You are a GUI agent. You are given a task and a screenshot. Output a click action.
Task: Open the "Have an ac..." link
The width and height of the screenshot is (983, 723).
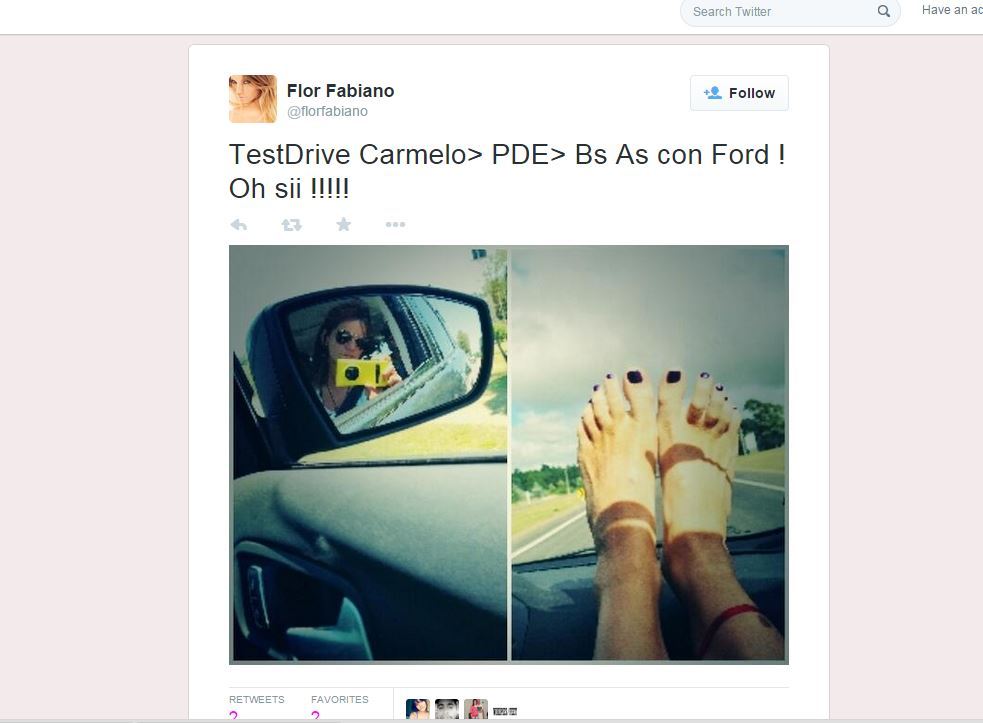tap(952, 10)
